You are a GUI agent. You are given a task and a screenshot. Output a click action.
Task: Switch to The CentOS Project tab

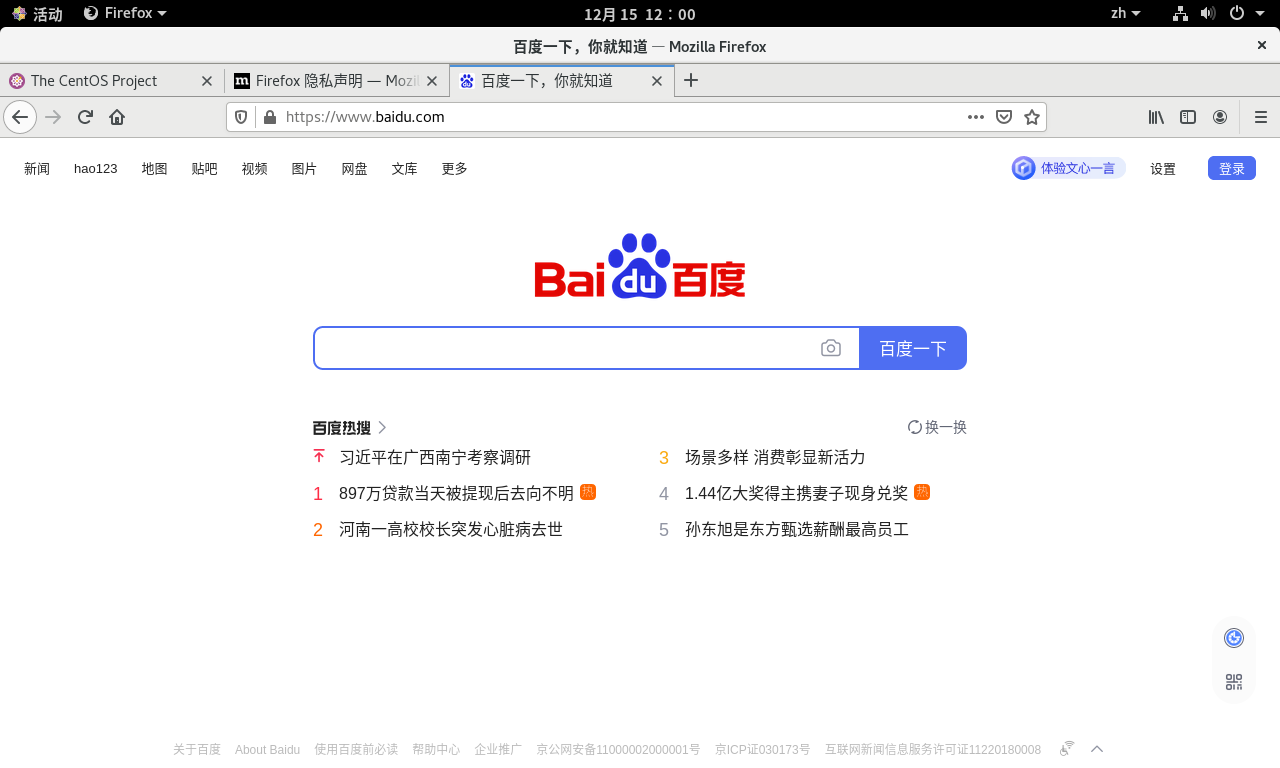click(112, 81)
